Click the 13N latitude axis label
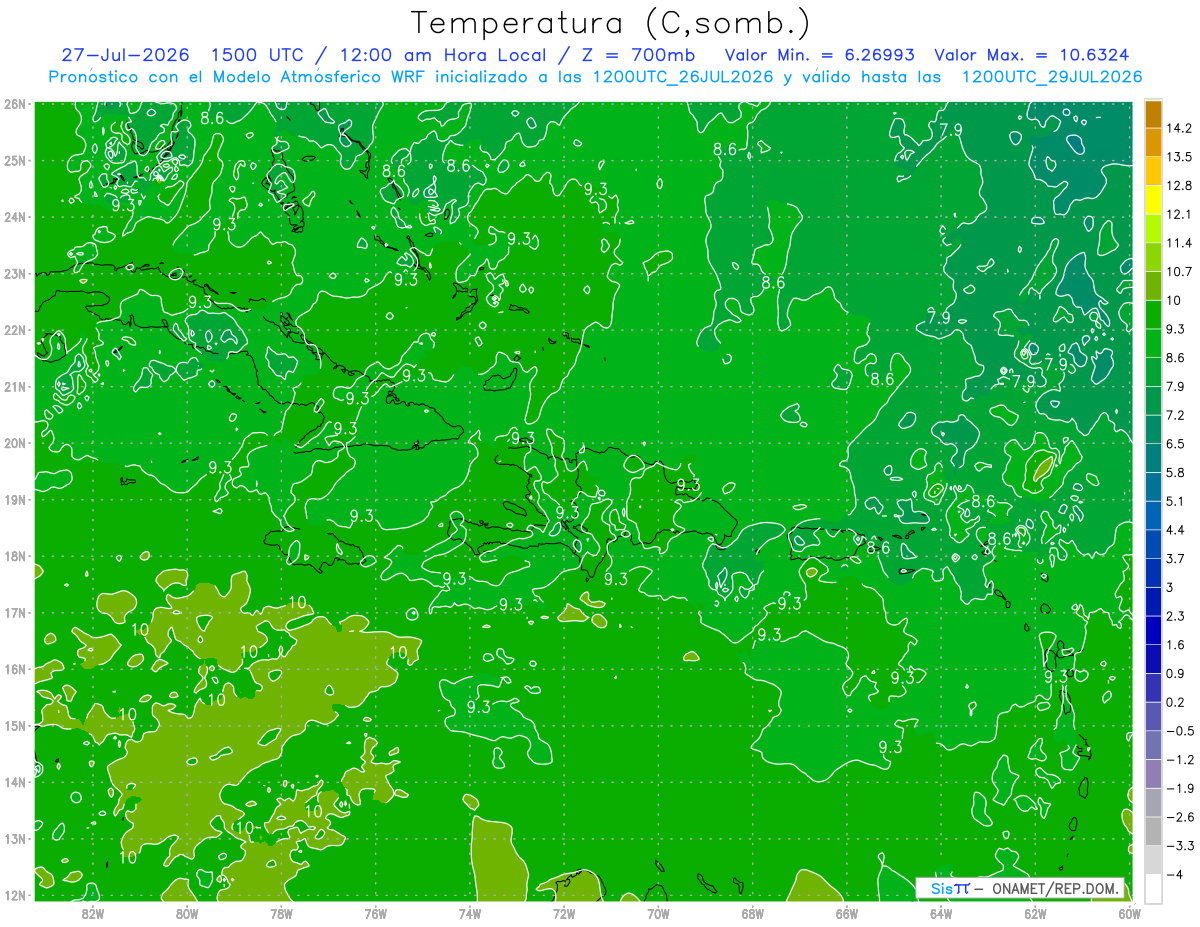The height and width of the screenshot is (927, 1200). (14, 838)
